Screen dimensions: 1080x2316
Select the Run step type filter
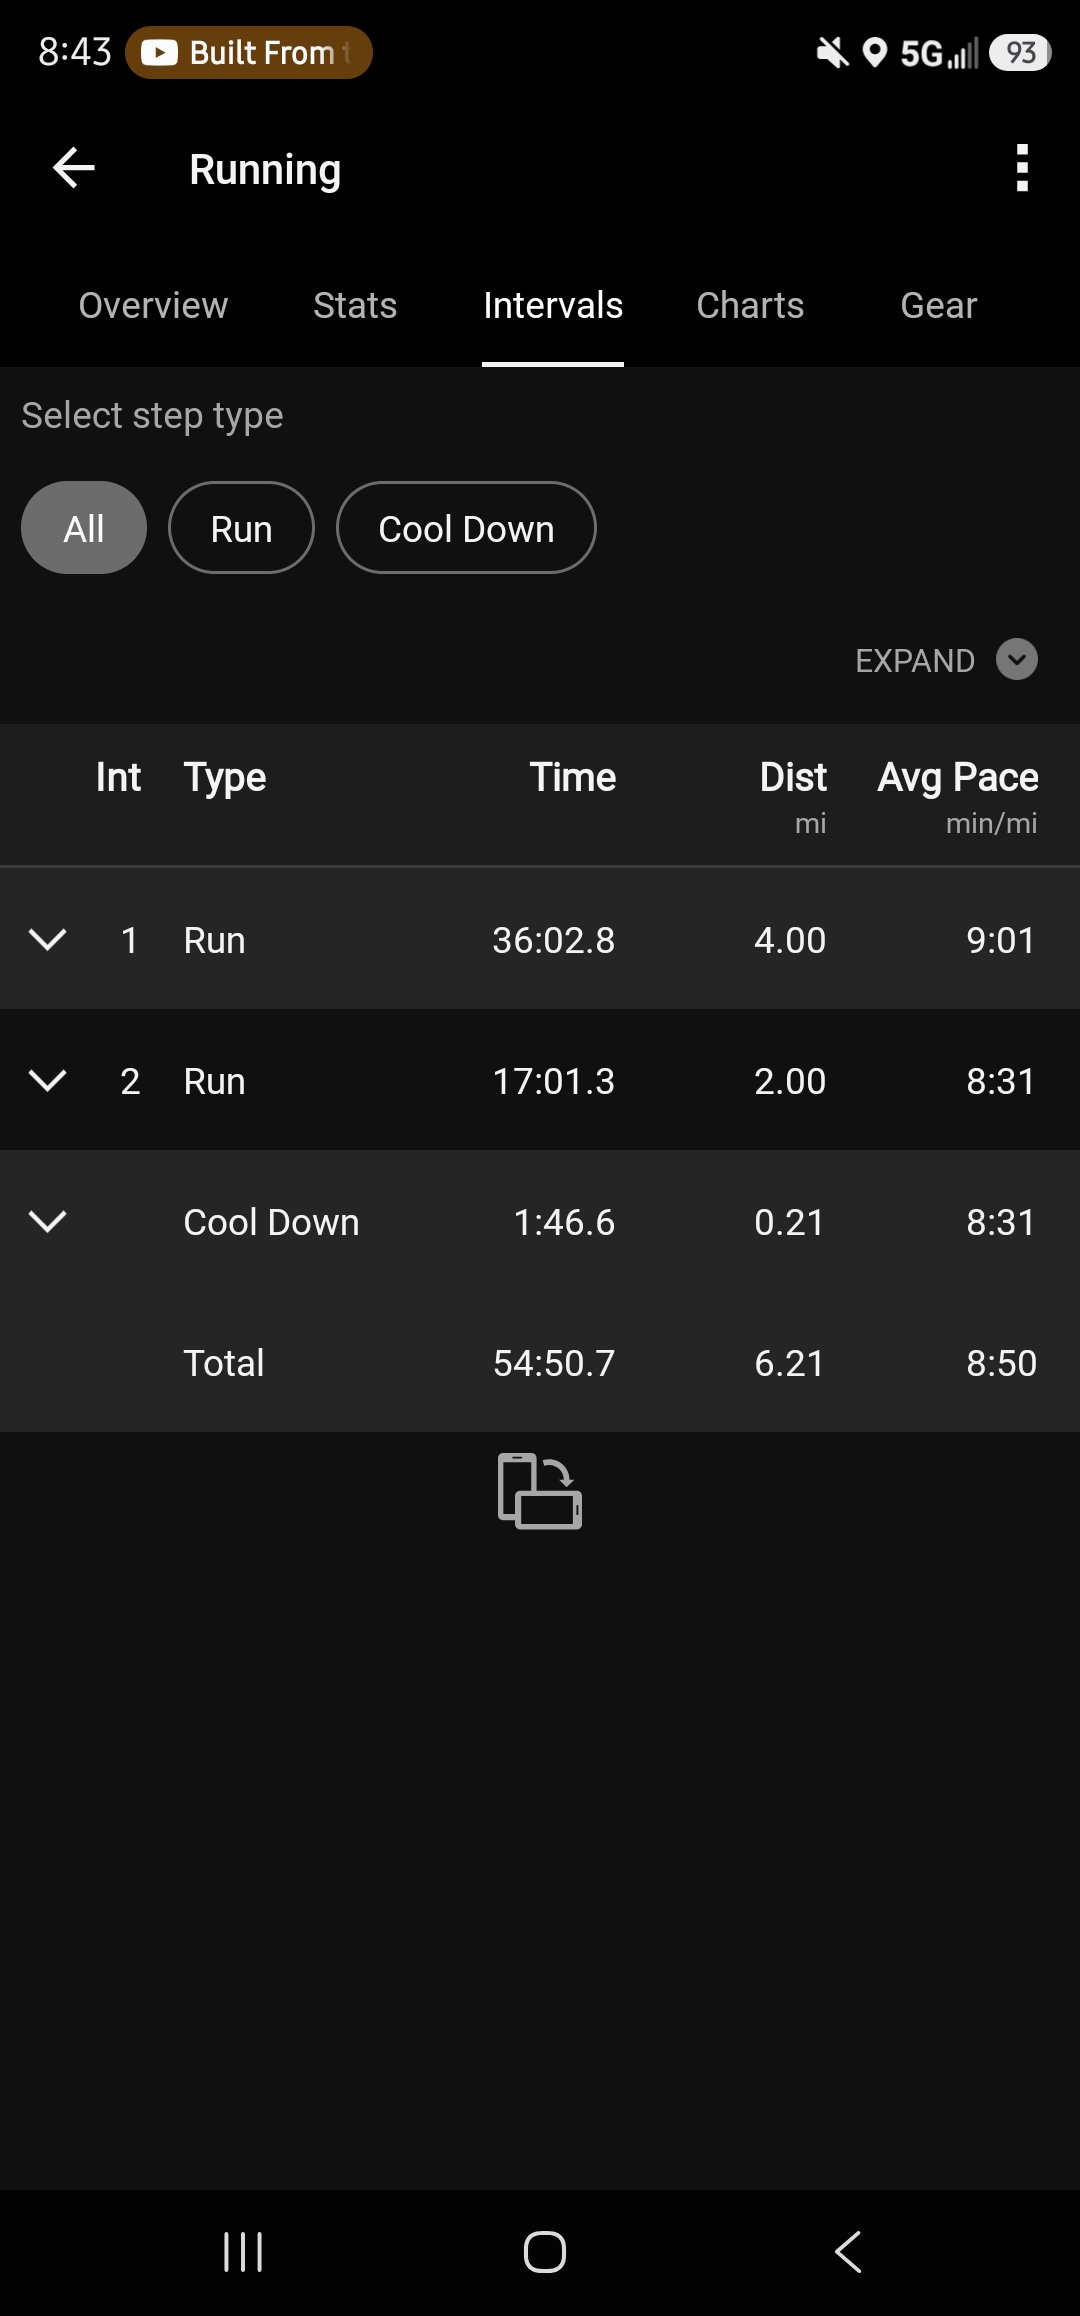tap(241, 528)
